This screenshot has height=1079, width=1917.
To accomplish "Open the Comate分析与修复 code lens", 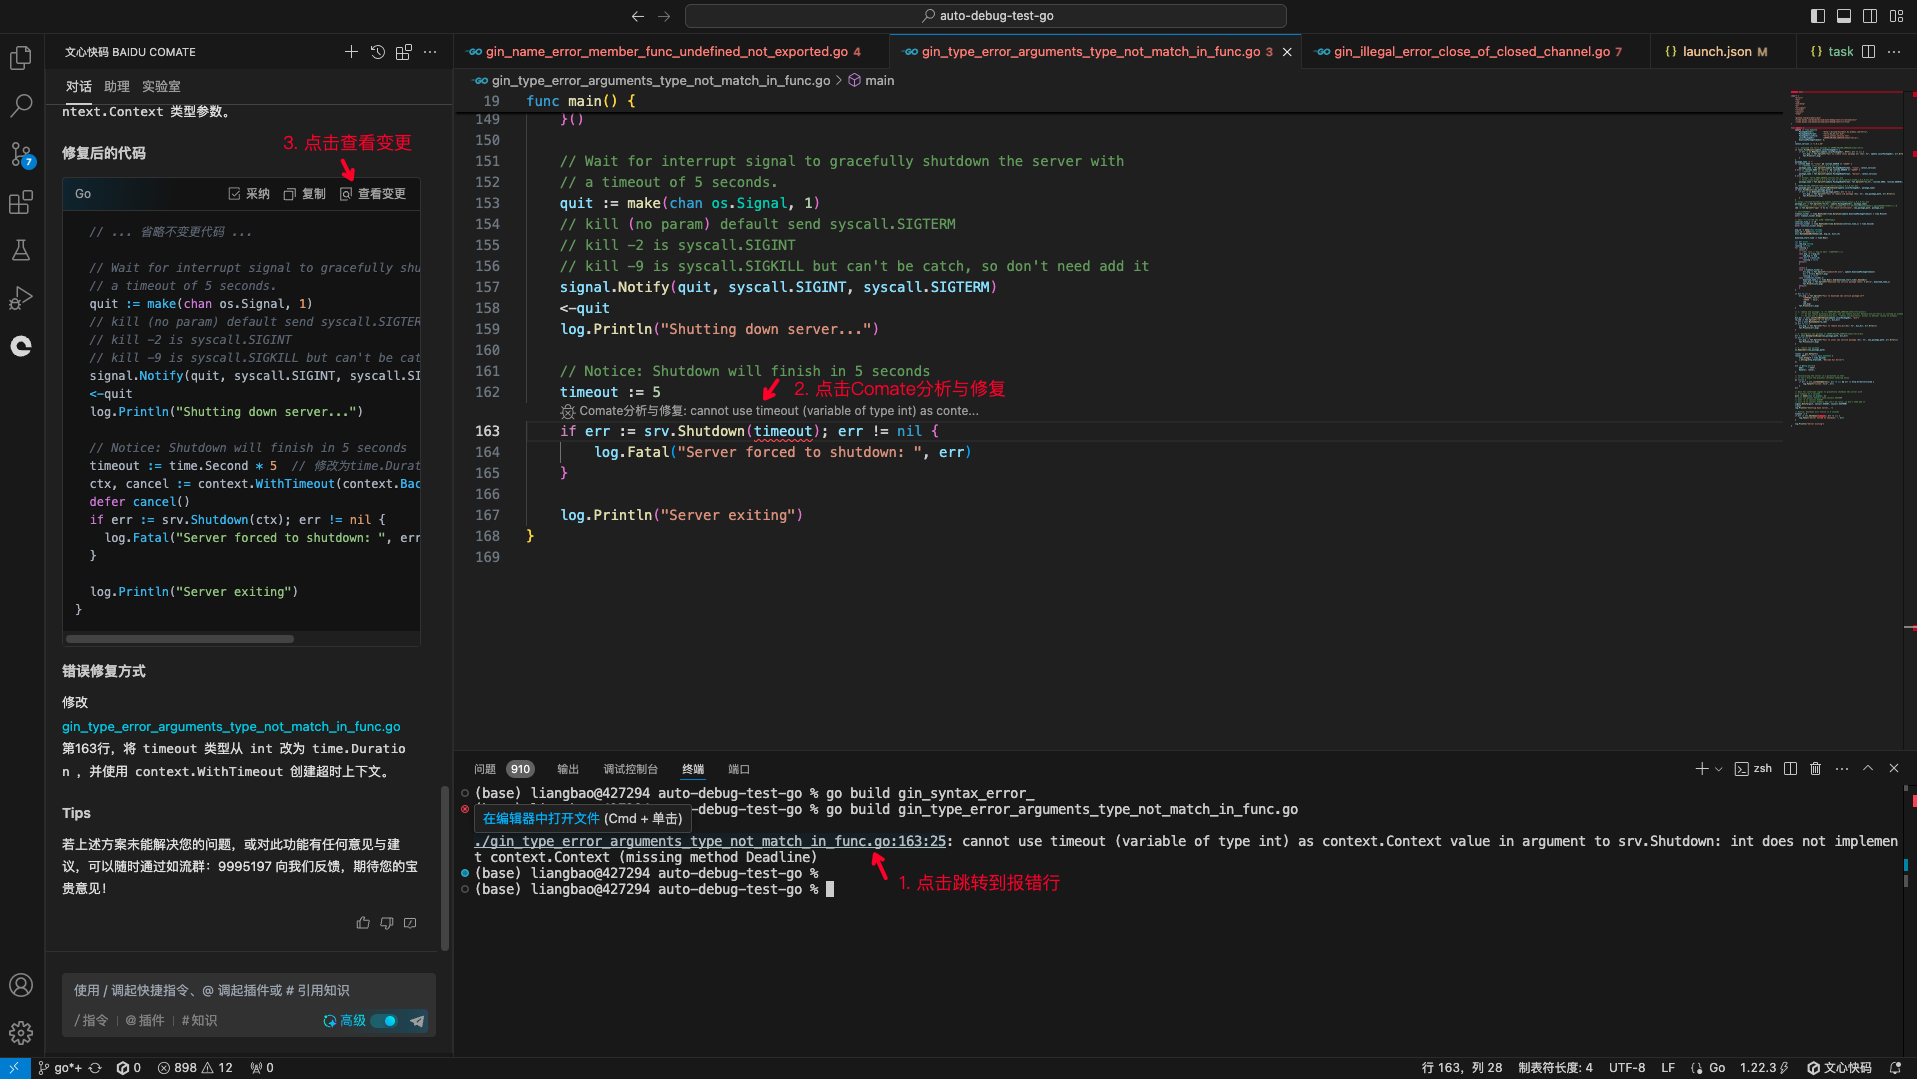I will pos(769,411).
